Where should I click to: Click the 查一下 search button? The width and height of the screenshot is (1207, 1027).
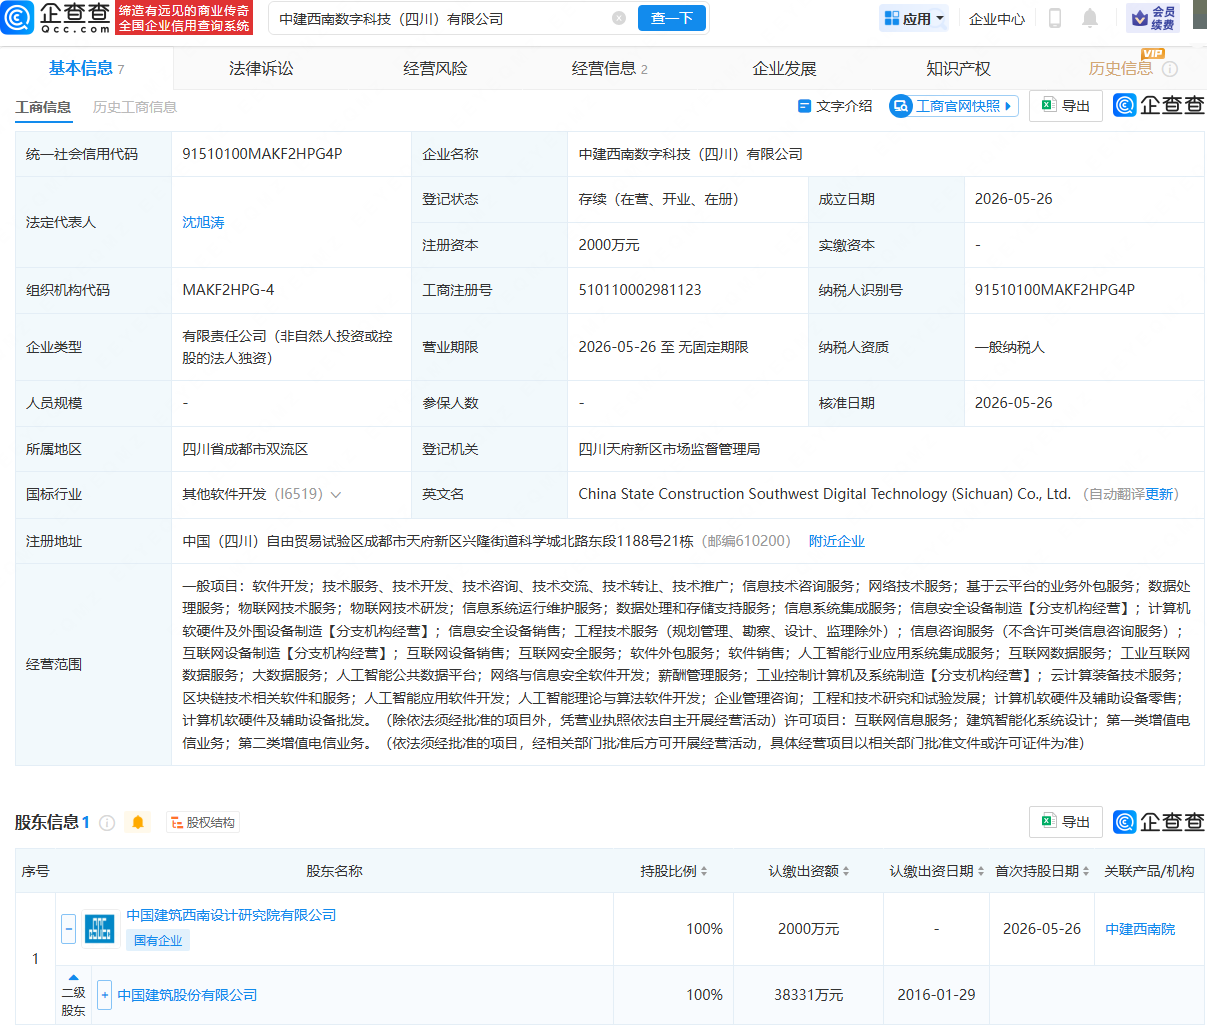tap(672, 18)
